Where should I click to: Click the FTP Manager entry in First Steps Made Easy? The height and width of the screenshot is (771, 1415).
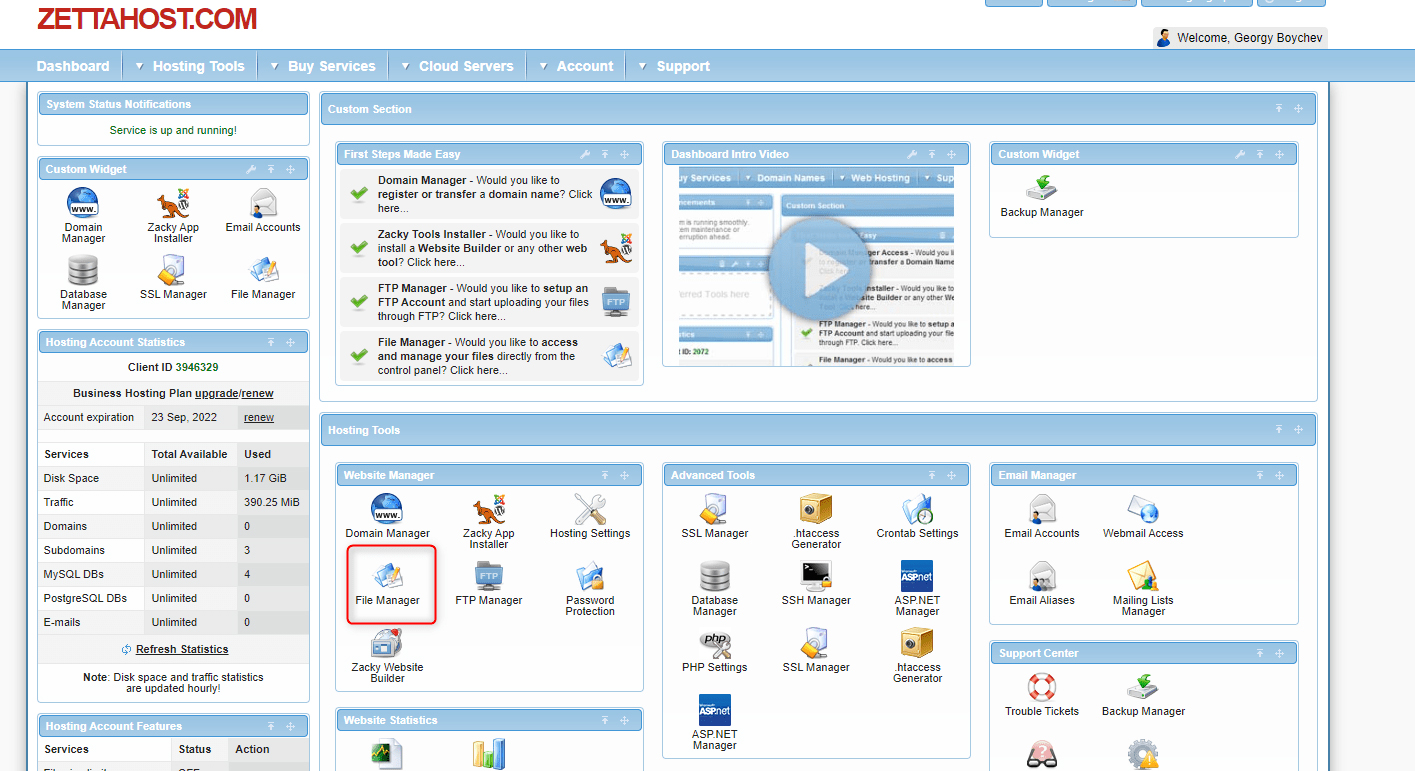click(x=489, y=302)
